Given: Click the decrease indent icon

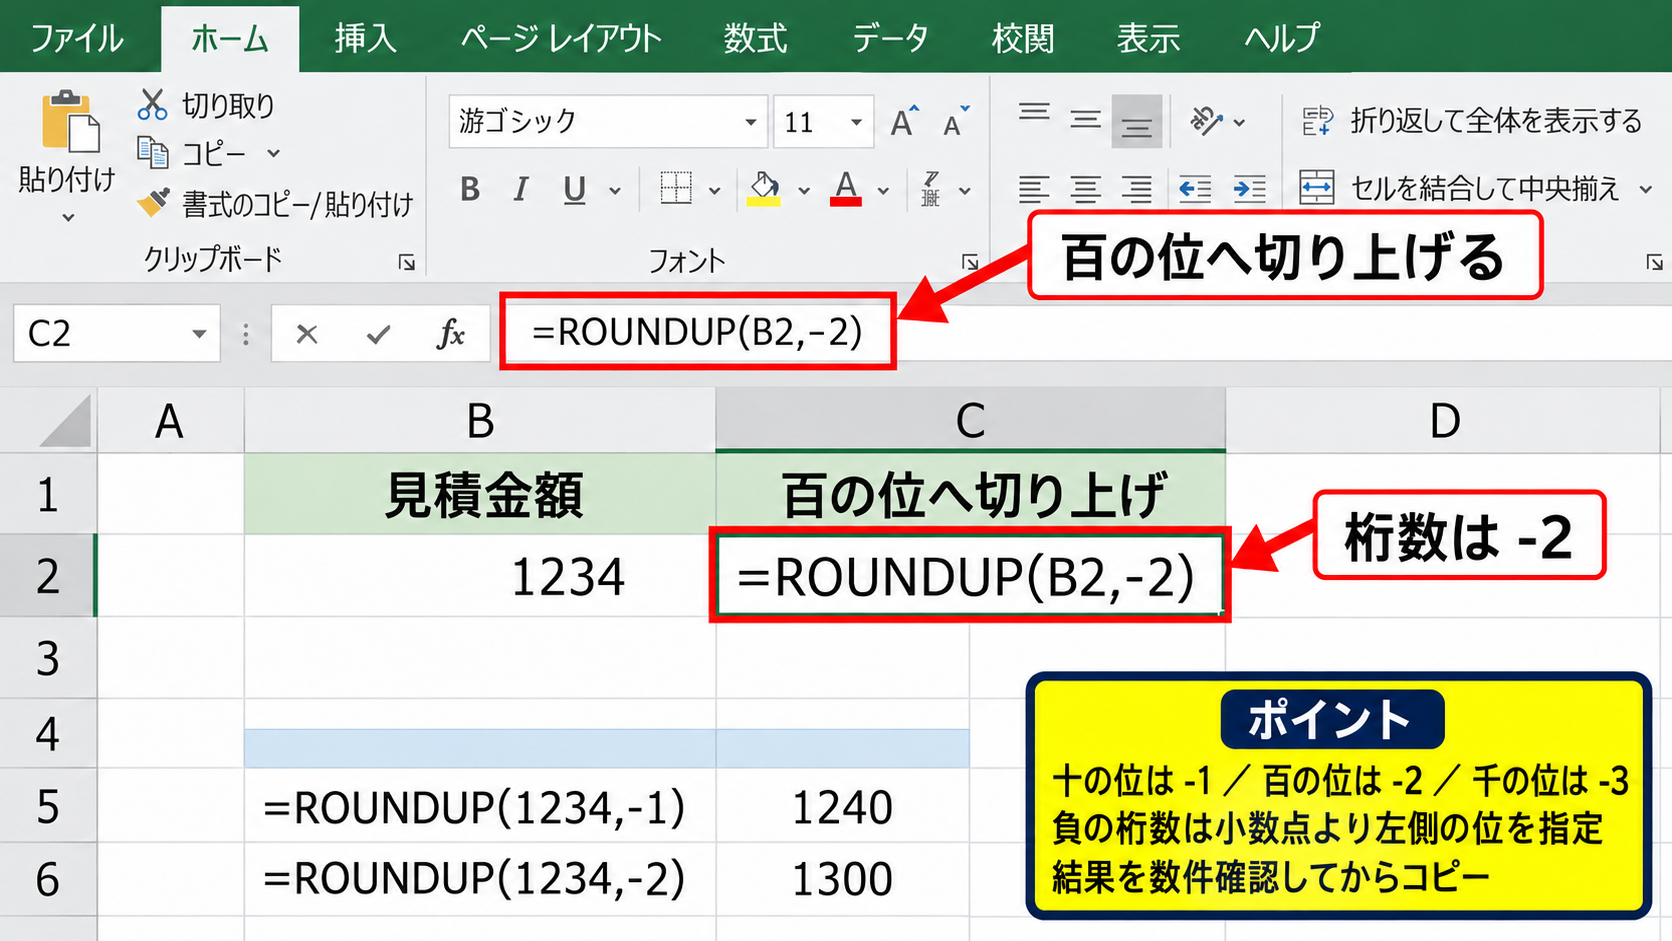Looking at the screenshot, I should point(1195,188).
